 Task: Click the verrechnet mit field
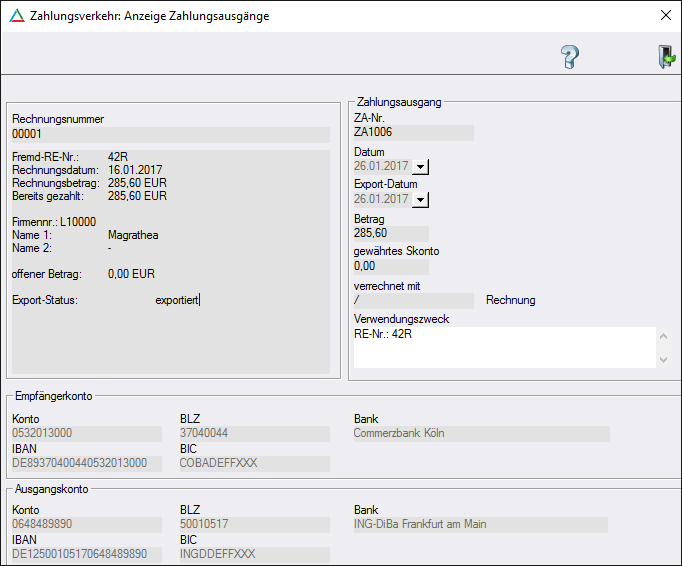coord(413,300)
